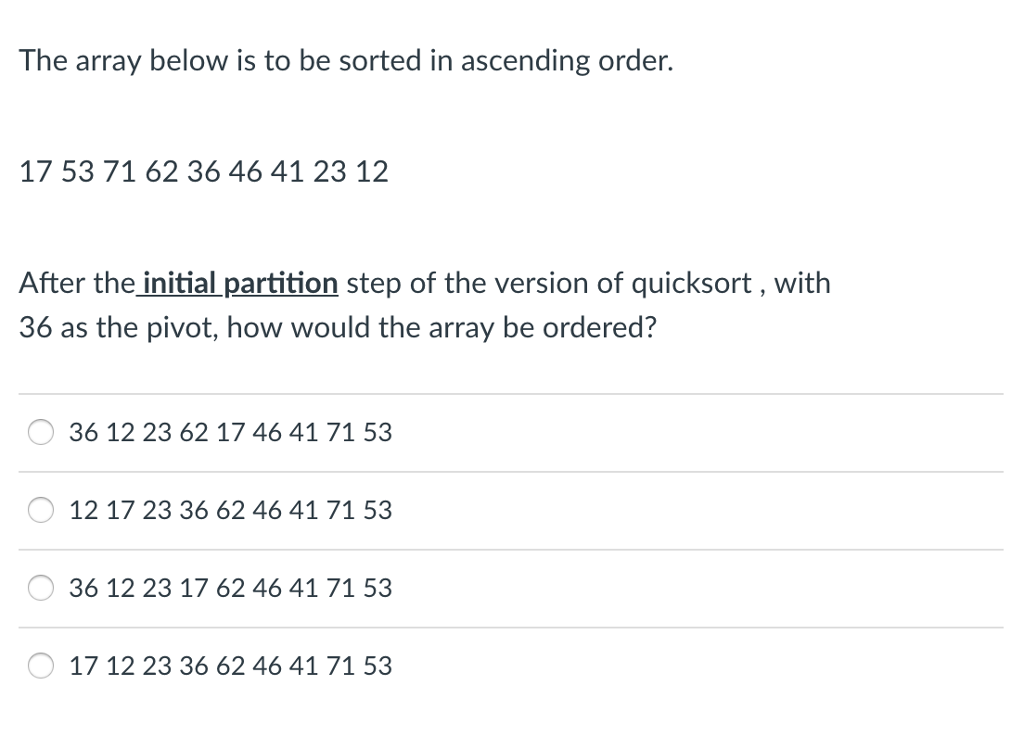Select the radio button for '36 12 23 62 17 46 41 71 53'
The height and width of the screenshot is (736, 1024).
tap(40, 432)
